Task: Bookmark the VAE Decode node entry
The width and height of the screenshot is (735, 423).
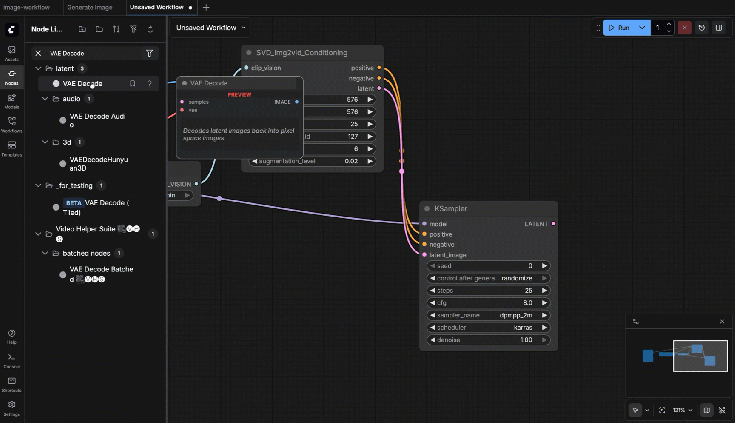Action: click(132, 83)
